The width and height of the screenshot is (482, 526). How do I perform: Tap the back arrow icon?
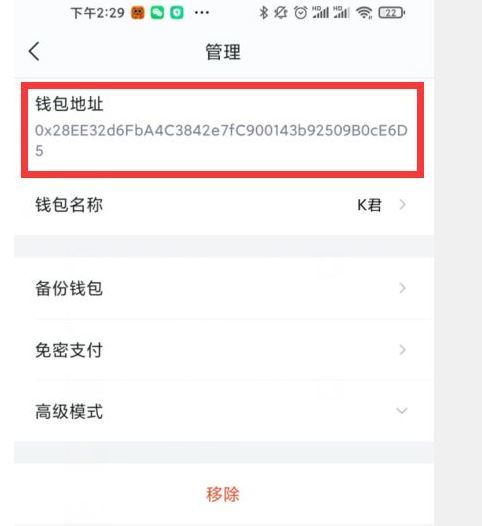[34, 51]
